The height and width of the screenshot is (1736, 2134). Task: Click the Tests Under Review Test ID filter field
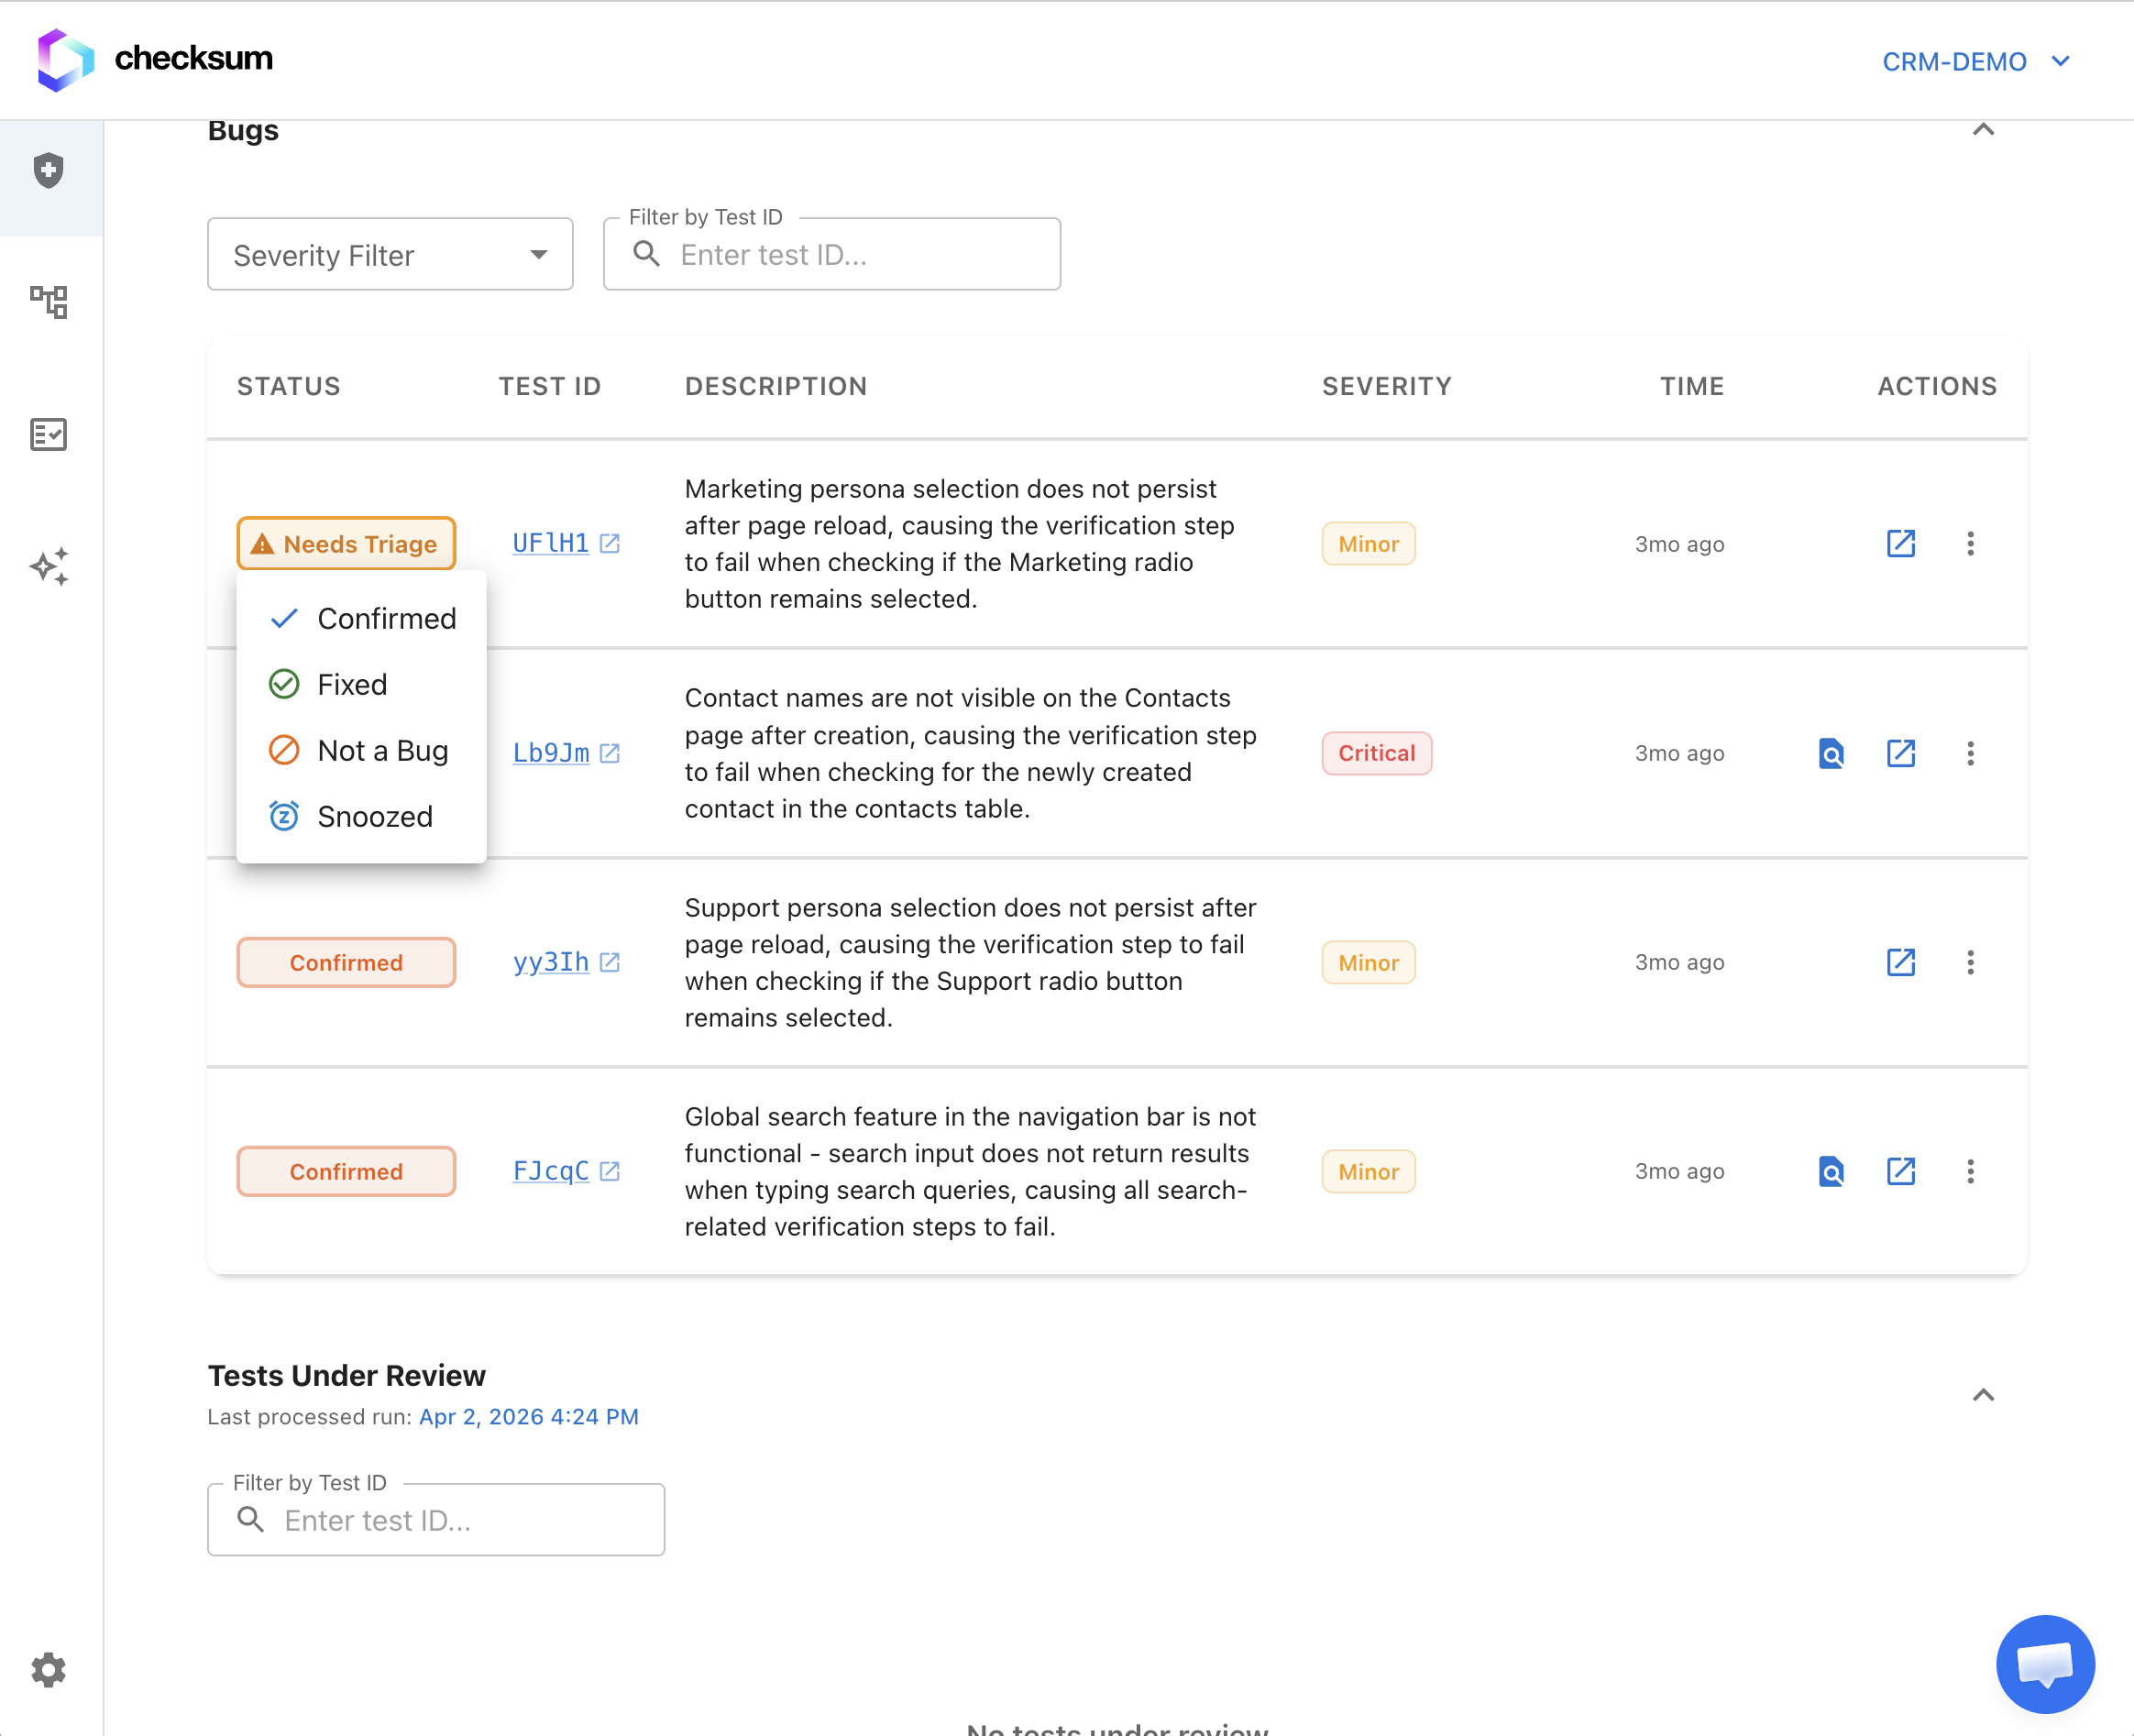tap(435, 1519)
